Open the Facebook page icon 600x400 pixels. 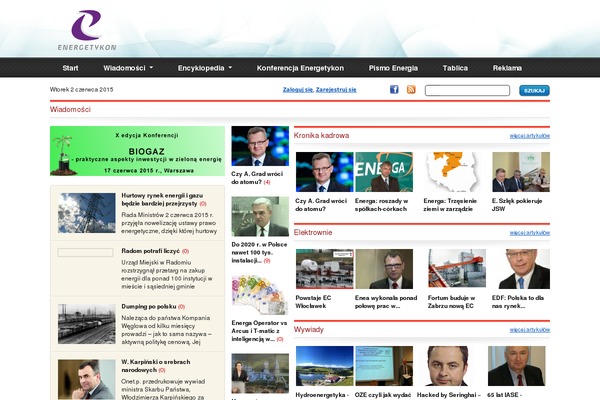(394, 90)
